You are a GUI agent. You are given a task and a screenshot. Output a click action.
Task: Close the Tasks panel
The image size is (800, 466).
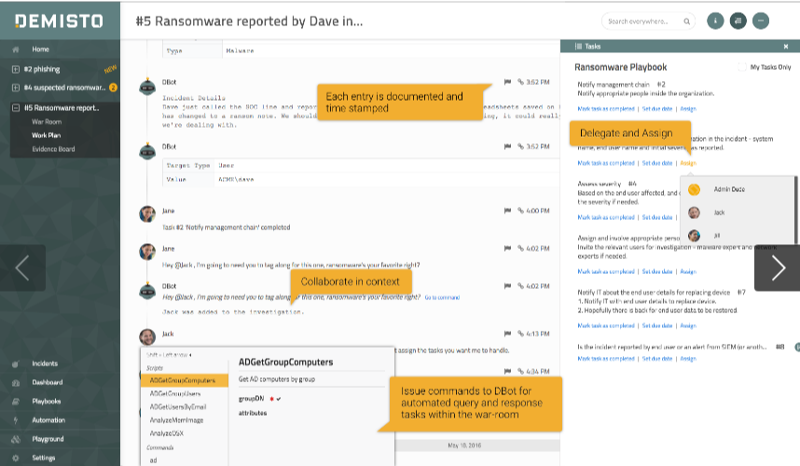pyautogui.click(x=785, y=46)
